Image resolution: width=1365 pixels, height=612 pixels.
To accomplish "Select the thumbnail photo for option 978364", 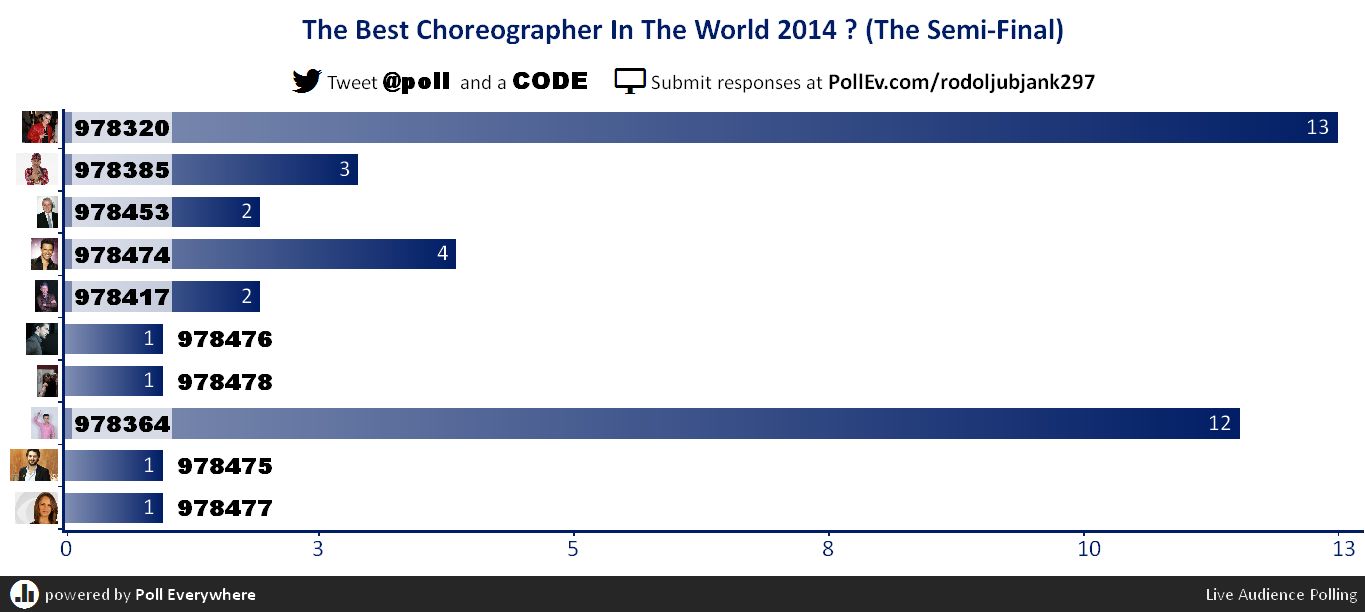I will (44, 423).
